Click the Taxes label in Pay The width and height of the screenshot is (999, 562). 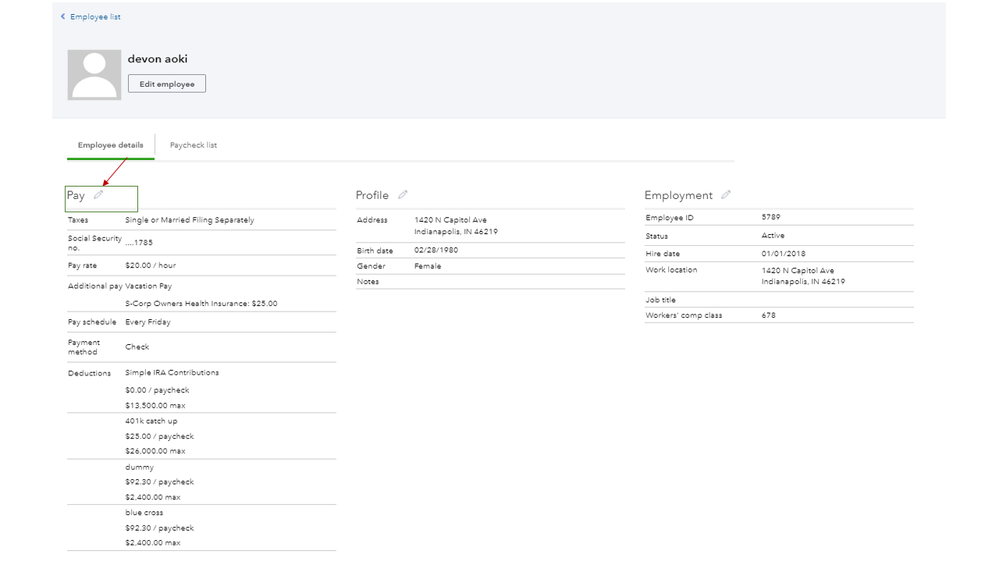coord(78,220)
